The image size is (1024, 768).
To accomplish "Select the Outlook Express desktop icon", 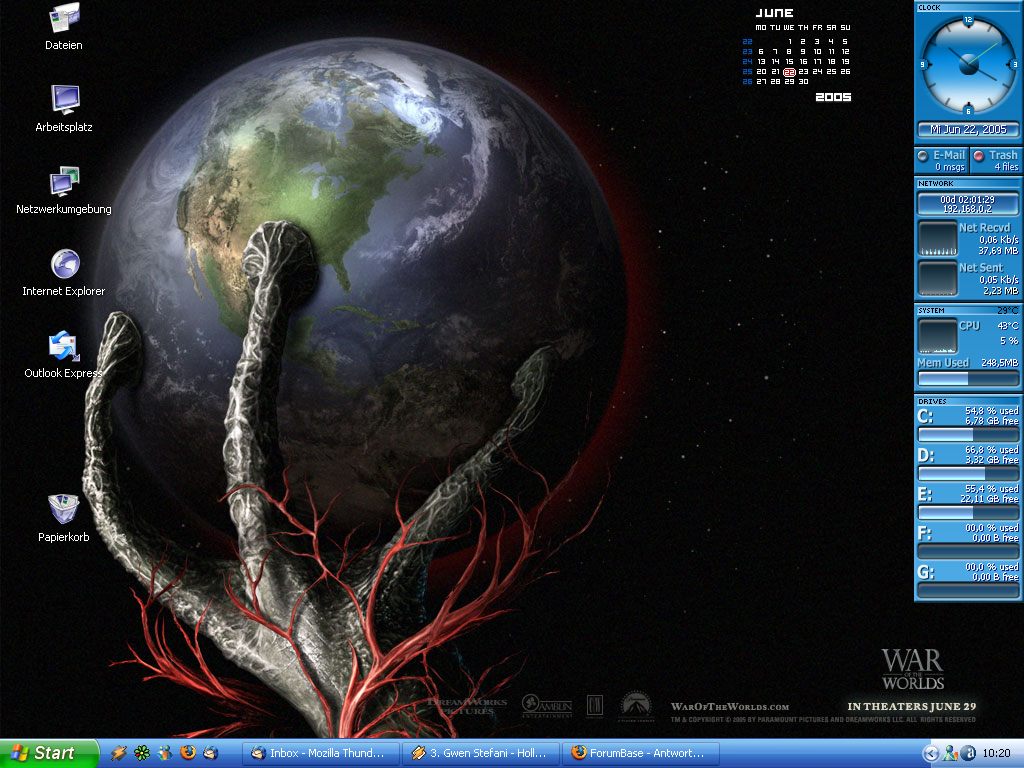I will 64,355.
